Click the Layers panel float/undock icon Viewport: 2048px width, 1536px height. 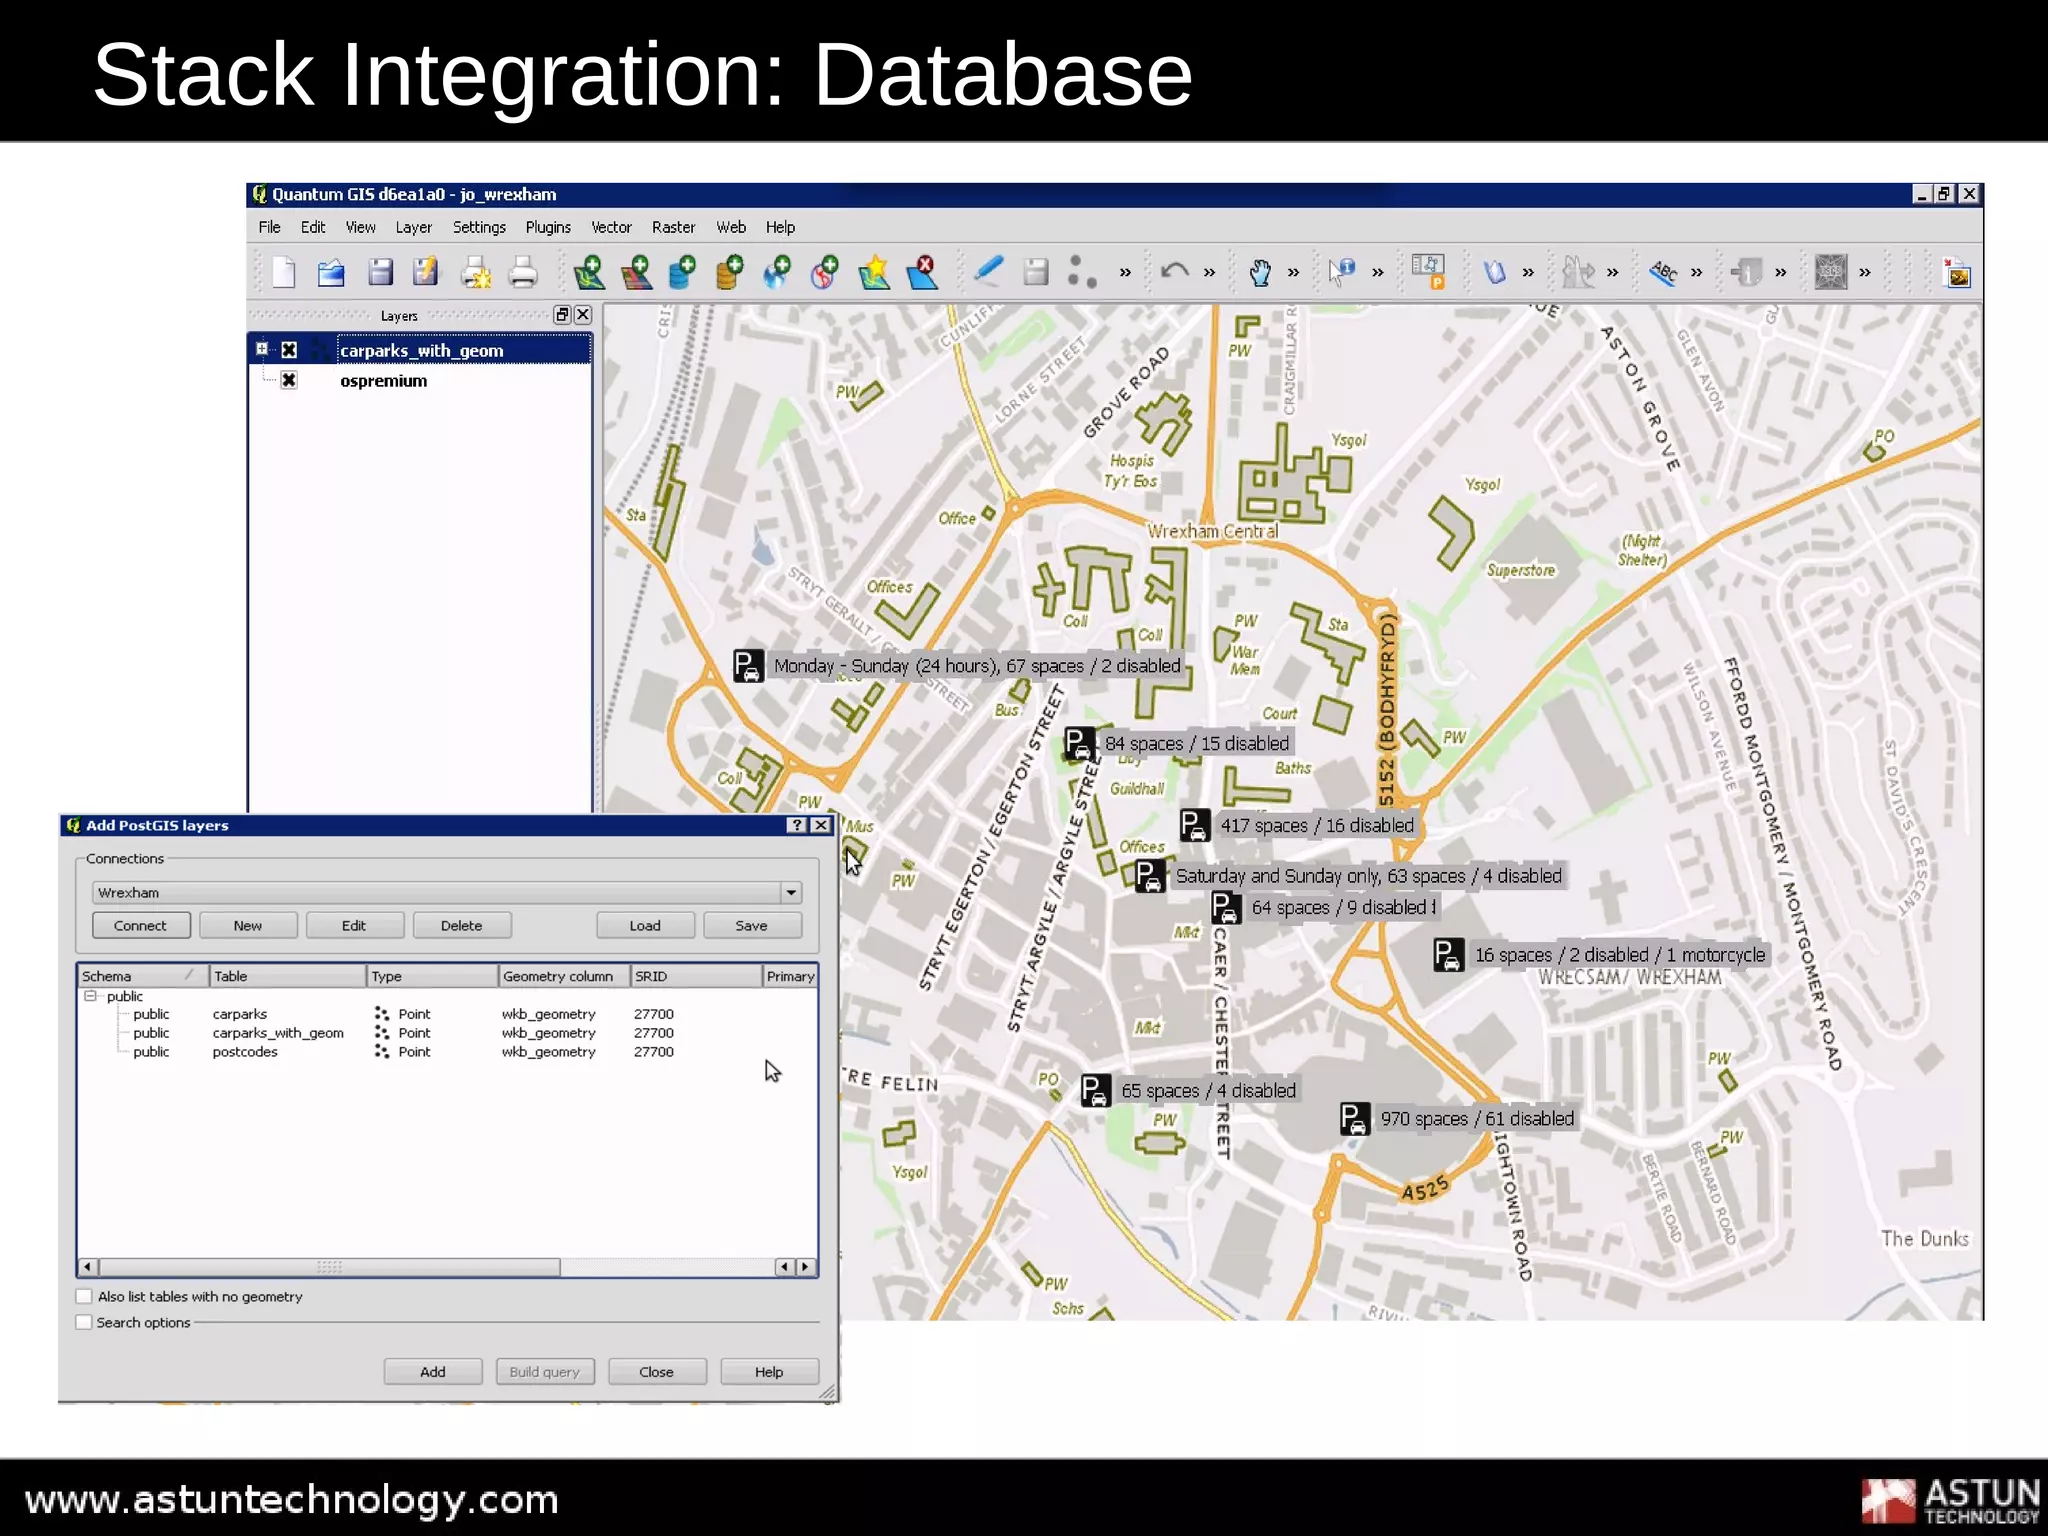pyautogui.click(x=562, y=315)
